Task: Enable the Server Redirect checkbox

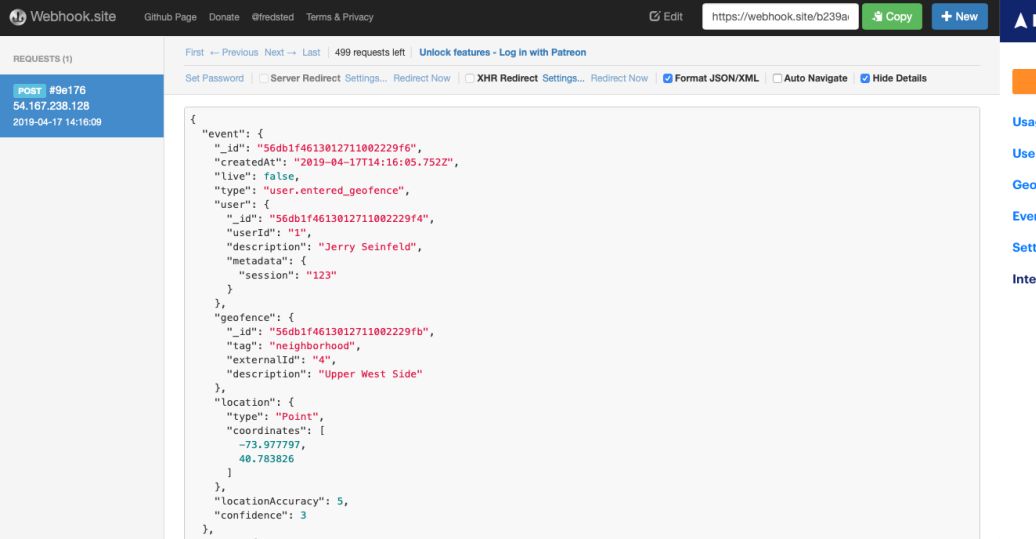Action: pyautogui.click(x=264, y=78)
